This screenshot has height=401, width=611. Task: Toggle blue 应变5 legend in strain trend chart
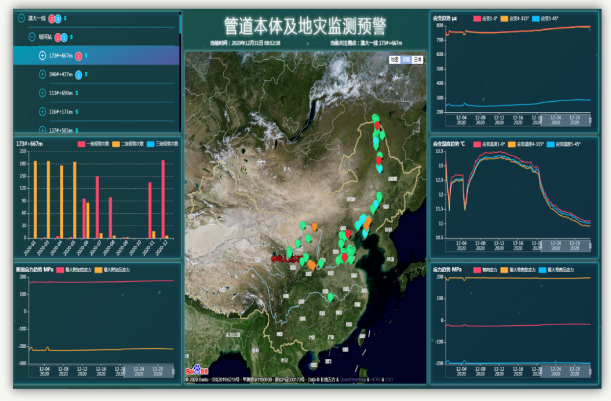(546, 18)
